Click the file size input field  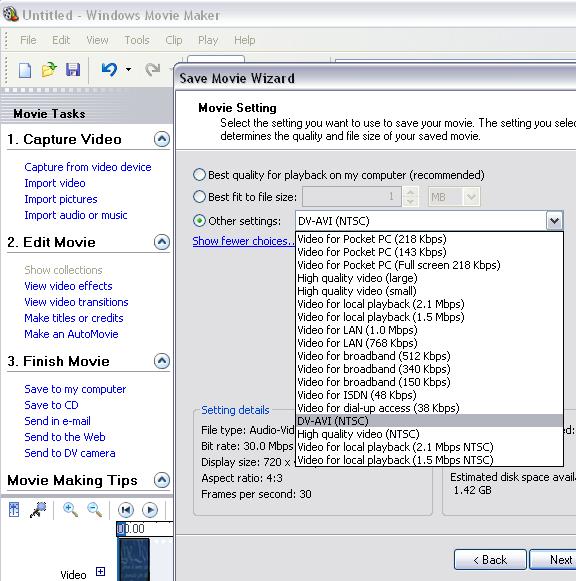(352, 196)
